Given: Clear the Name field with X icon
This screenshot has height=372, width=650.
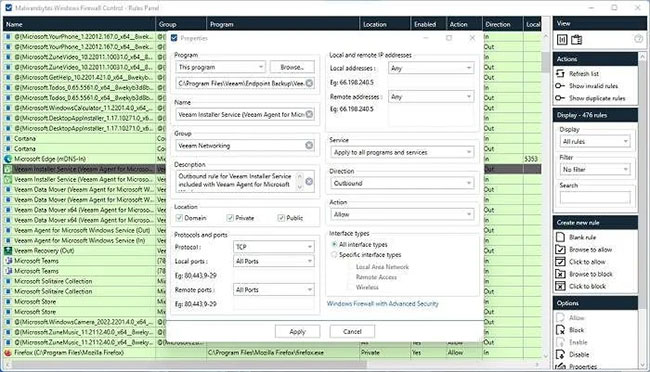Looking at the screenshot, I should (x=309, y=114).
